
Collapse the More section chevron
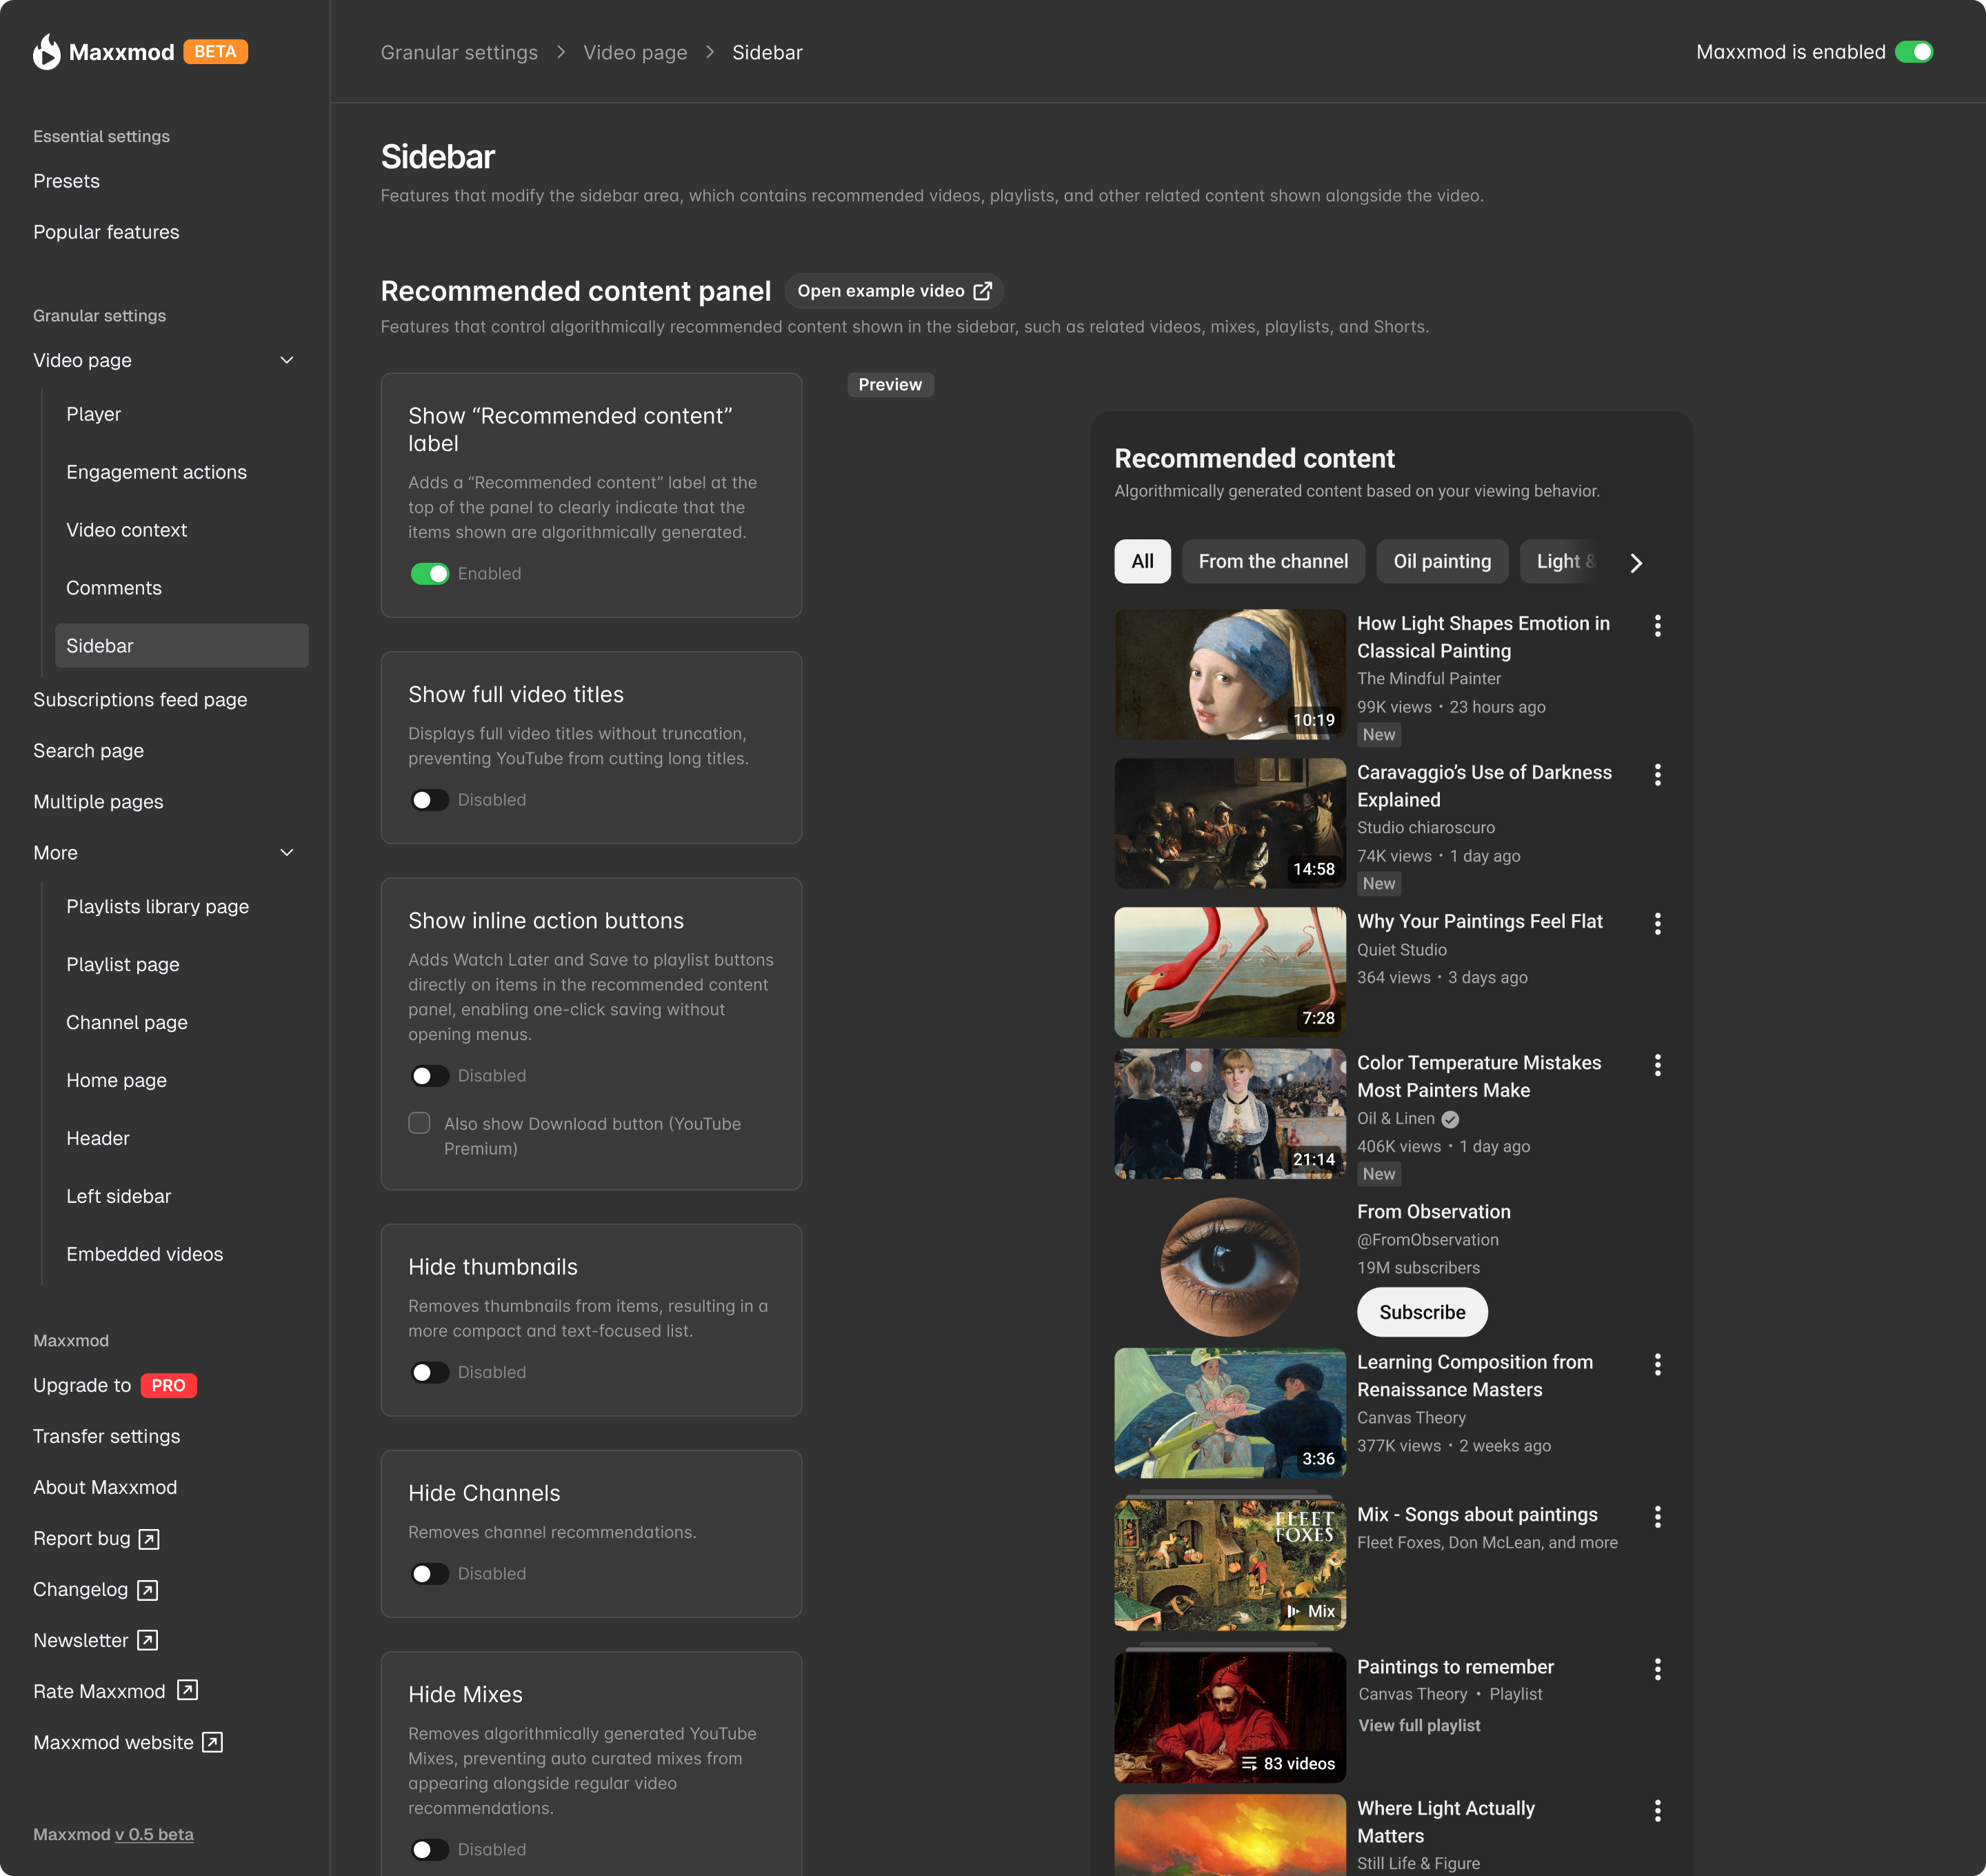pos(287,853)
